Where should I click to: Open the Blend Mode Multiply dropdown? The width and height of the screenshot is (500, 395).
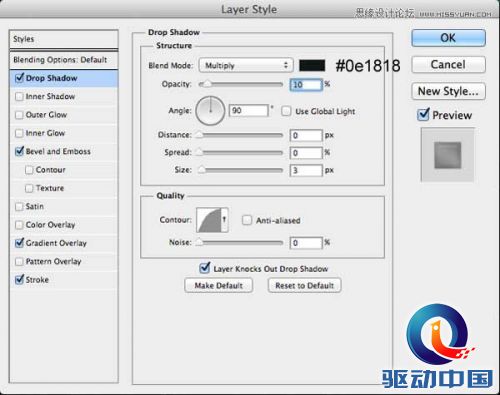point(246,65)
